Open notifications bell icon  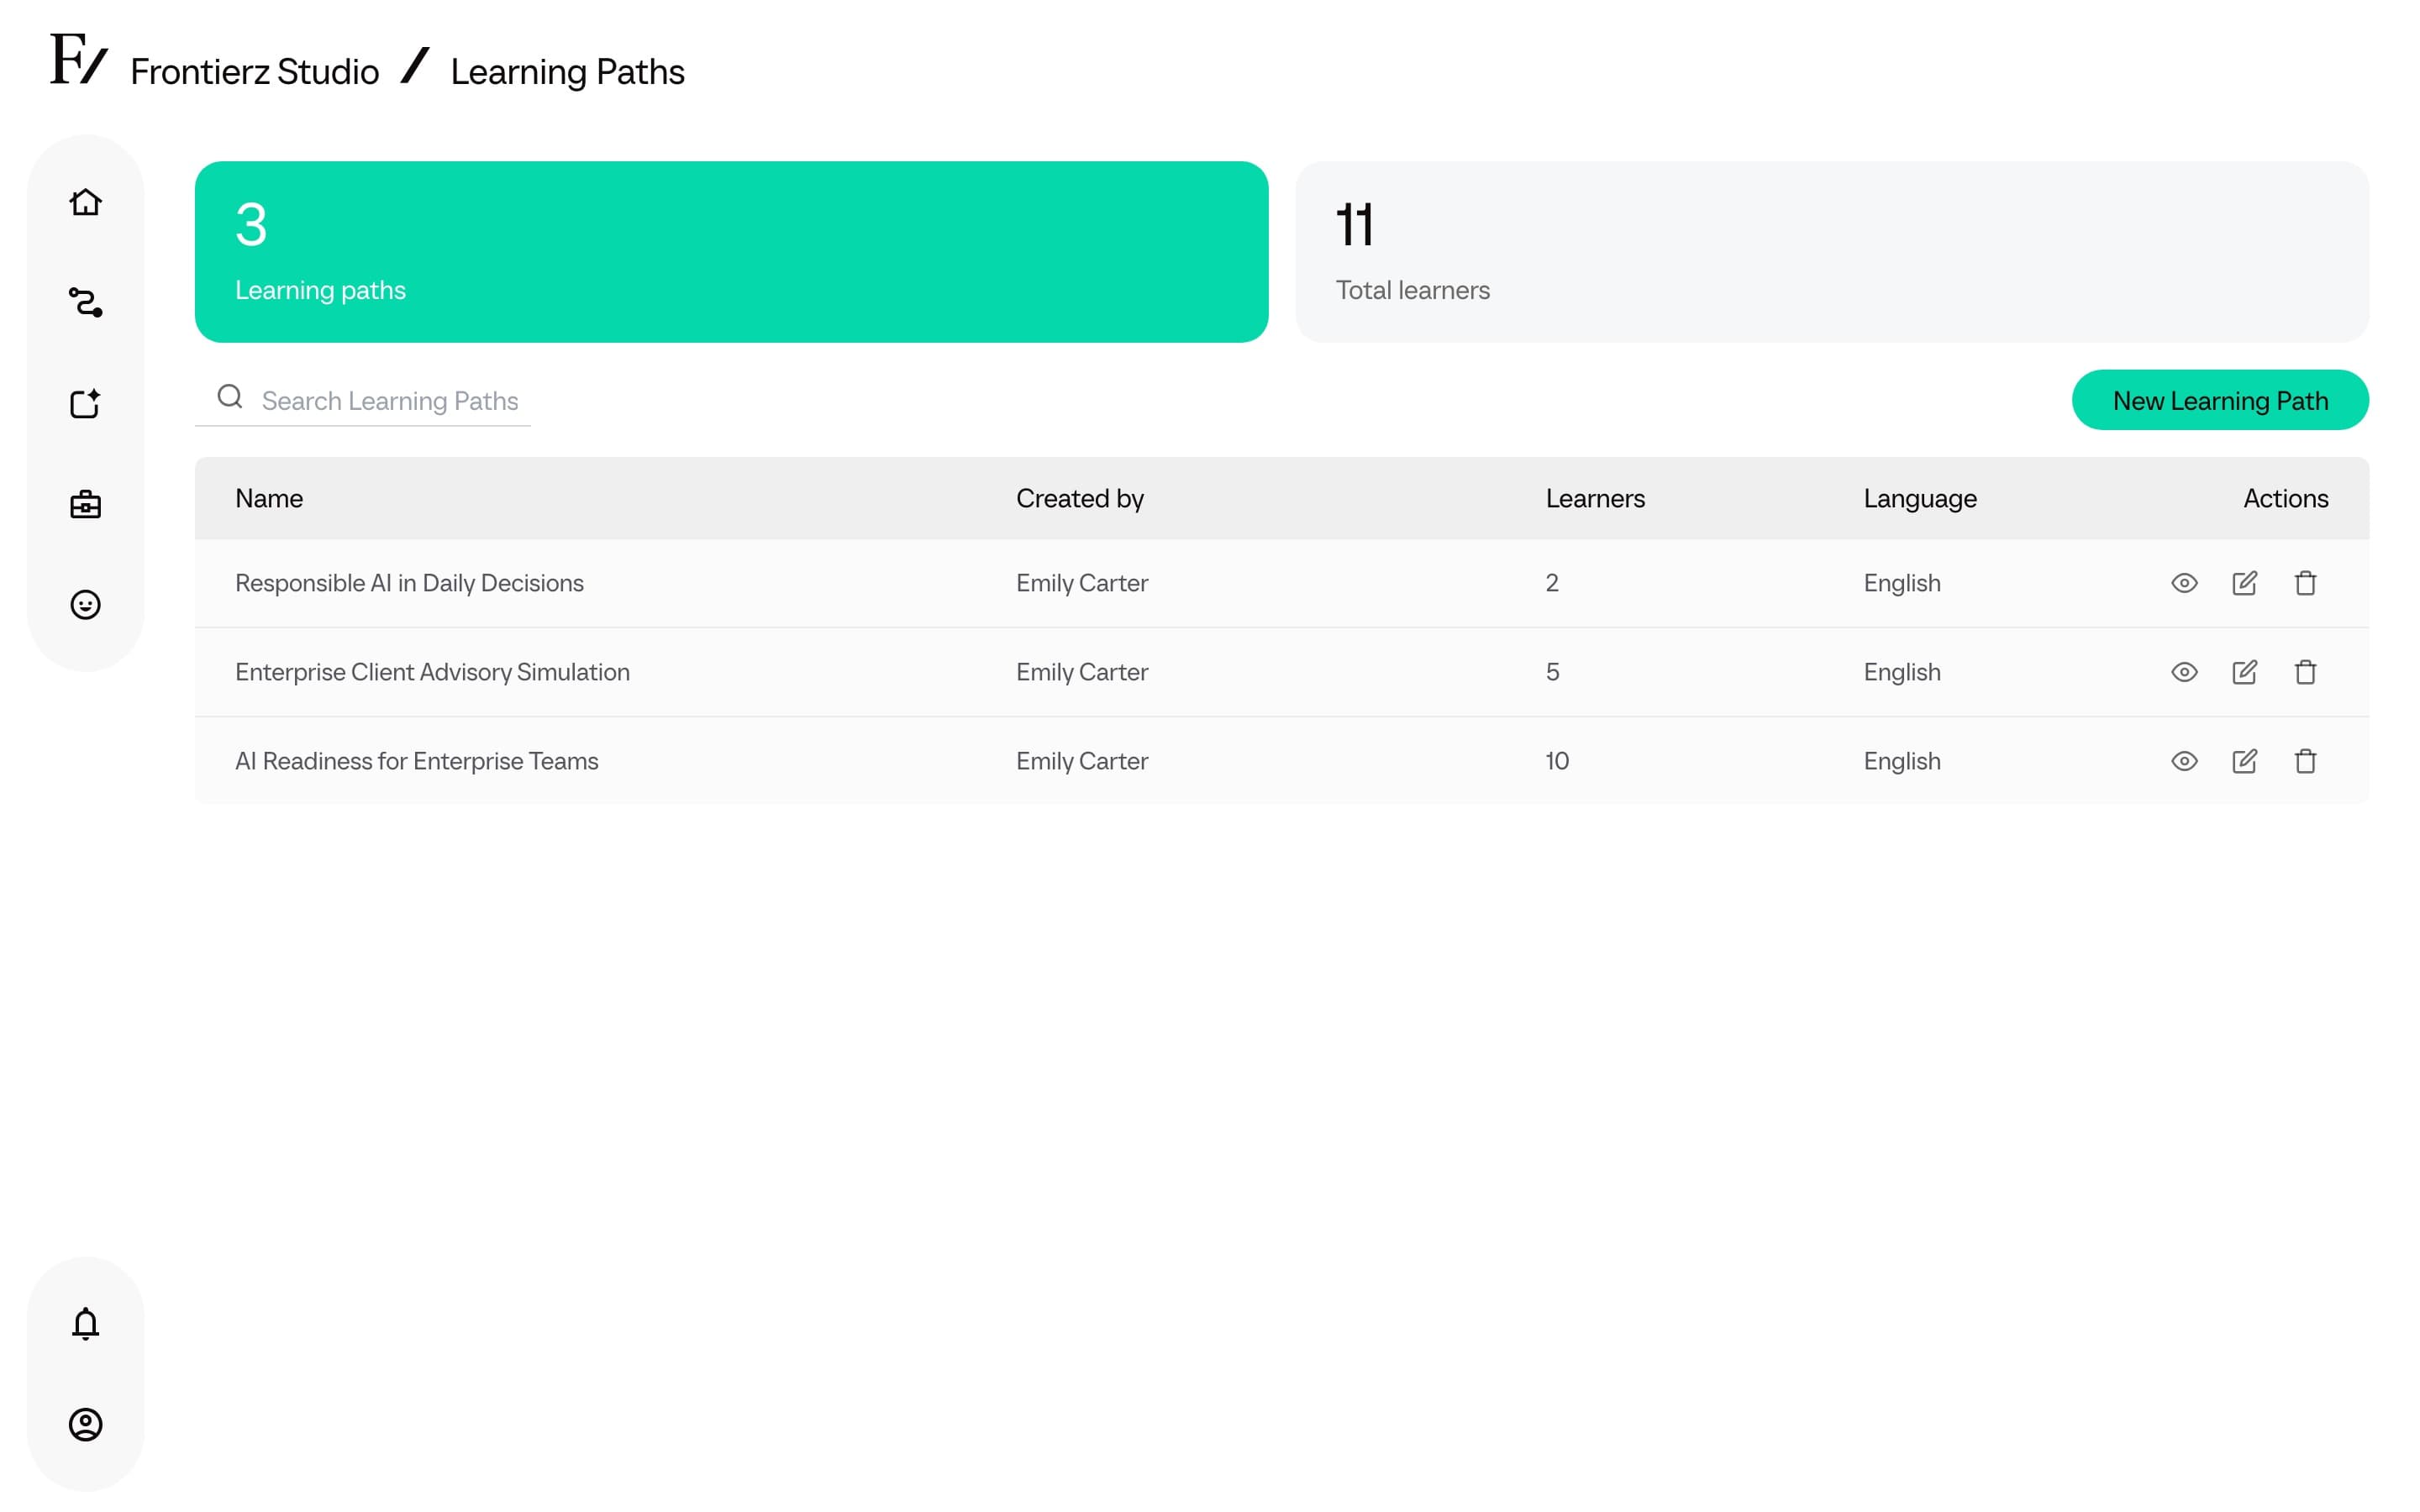[85, 1323]
